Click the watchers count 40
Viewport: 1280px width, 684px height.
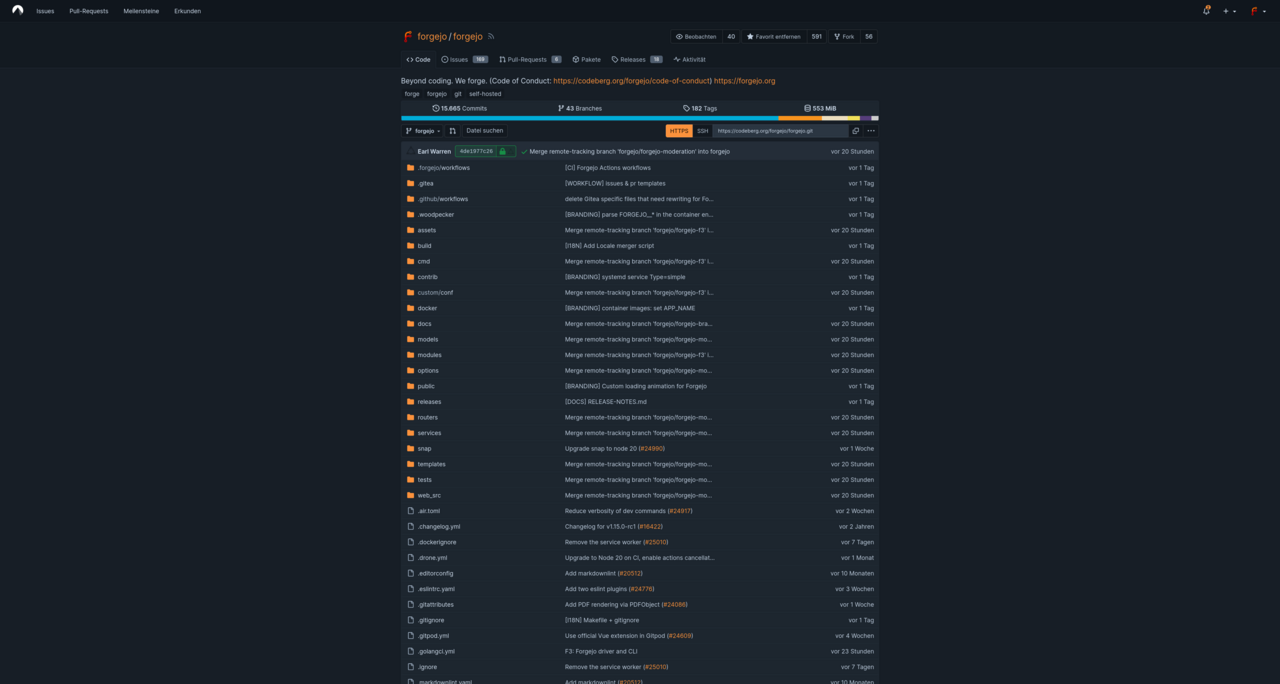[731, 36]
